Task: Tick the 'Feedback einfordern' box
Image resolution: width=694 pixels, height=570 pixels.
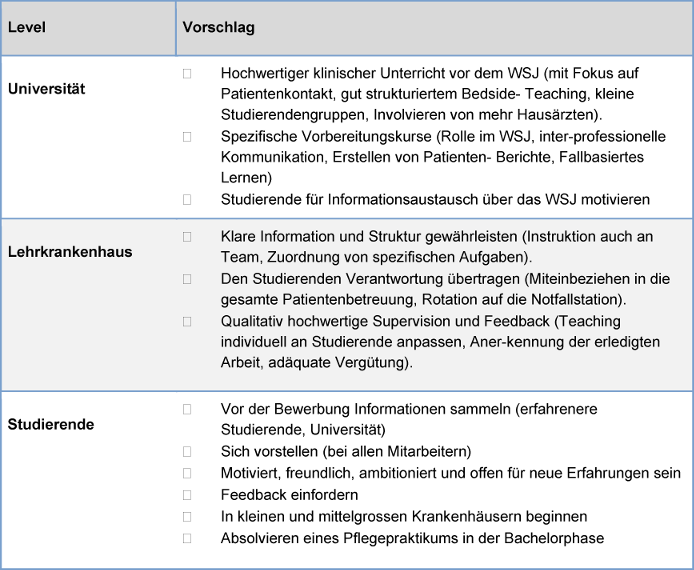Action: point(187,495)
